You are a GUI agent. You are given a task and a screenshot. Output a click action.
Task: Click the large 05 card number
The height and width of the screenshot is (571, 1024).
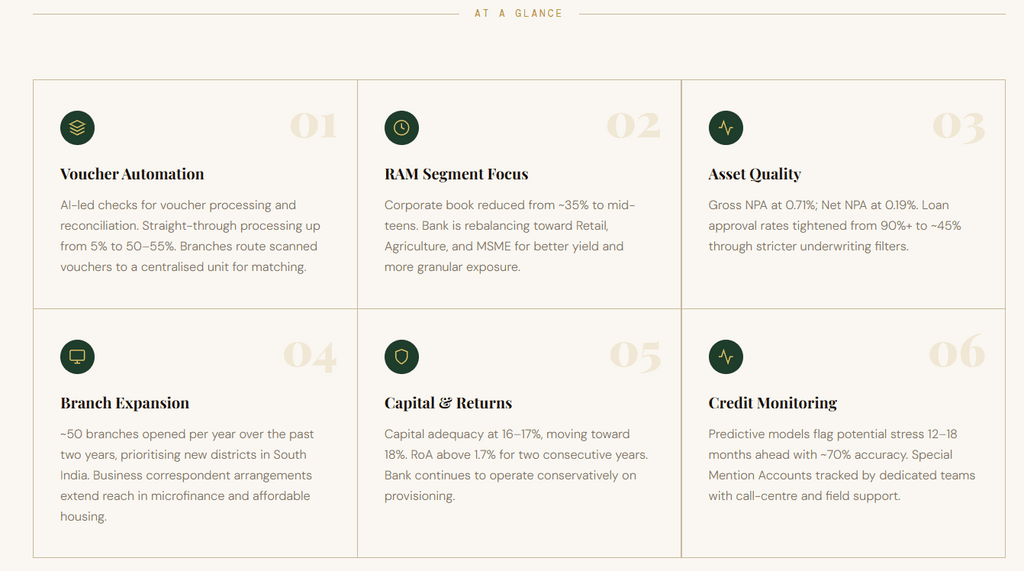[635, 355]
